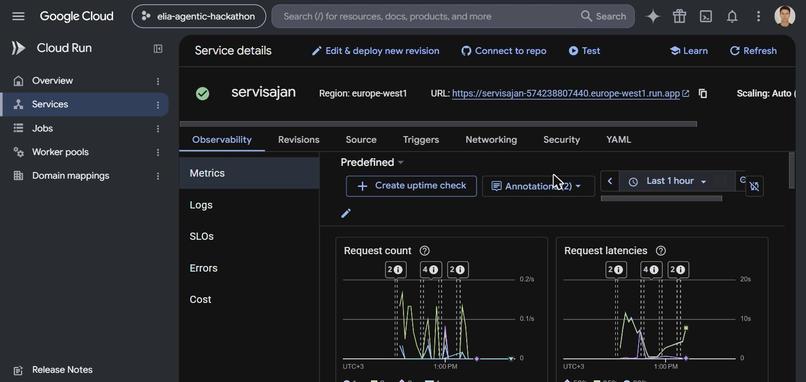Switch to the Networking tab
The height and width of the screenshot is (382, 806).
tap(491, 140)
